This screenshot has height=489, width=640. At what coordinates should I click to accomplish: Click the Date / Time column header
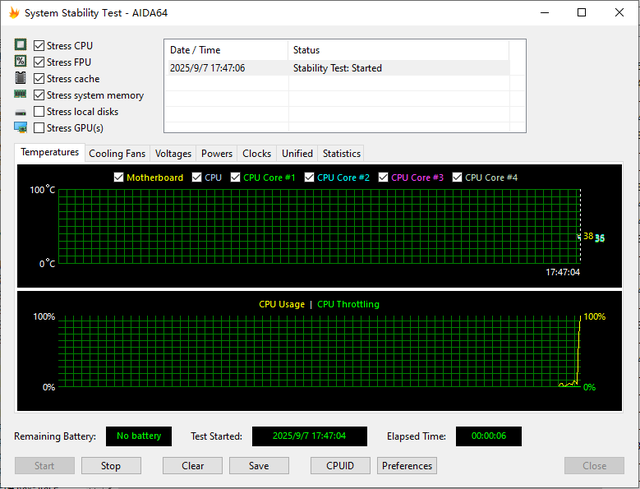click(227, 50)
